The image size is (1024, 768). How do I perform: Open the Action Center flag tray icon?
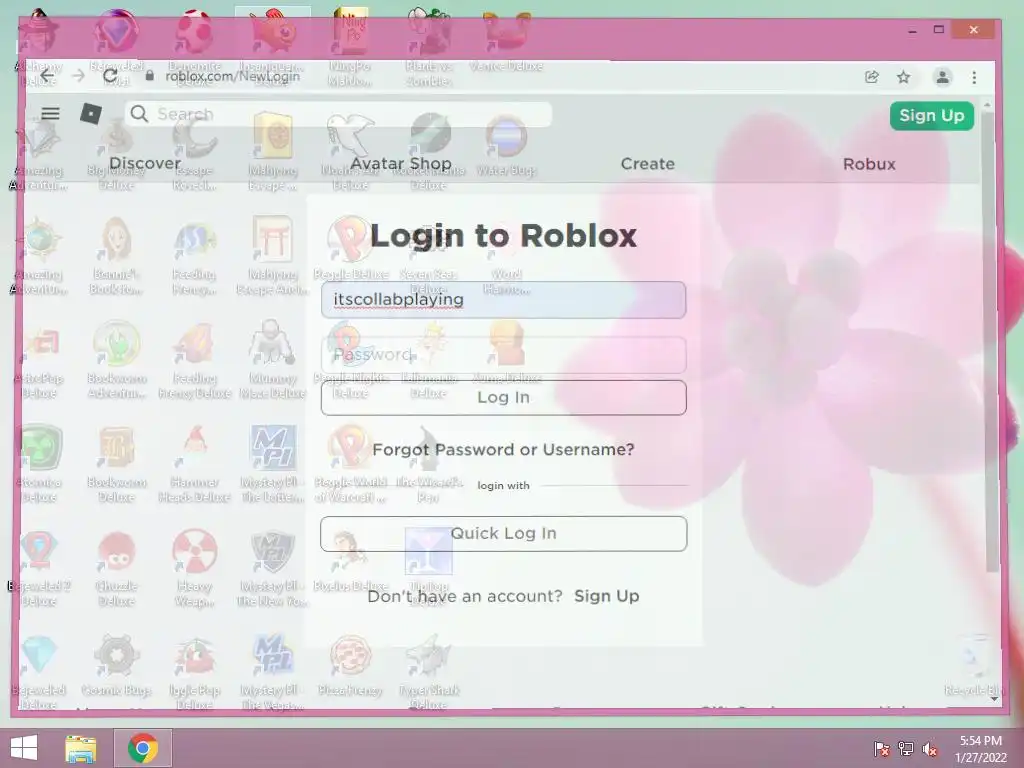pos(881,749)
